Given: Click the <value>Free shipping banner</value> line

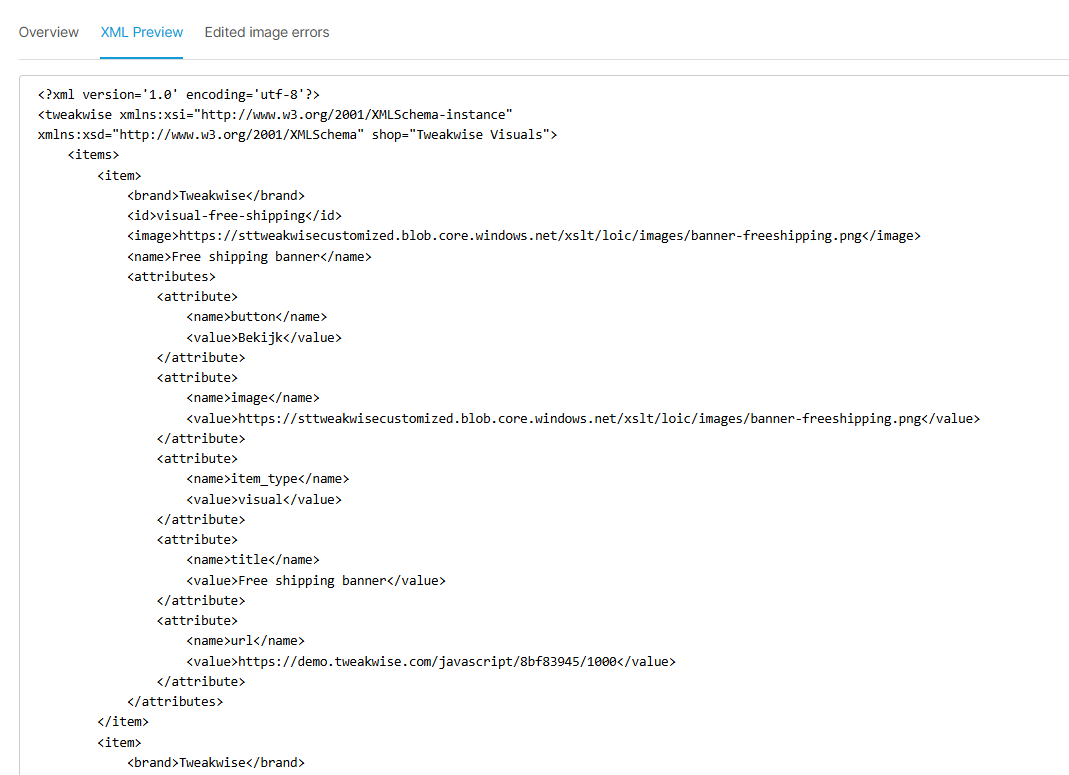Looking at the screenshot, I should 316,581.
